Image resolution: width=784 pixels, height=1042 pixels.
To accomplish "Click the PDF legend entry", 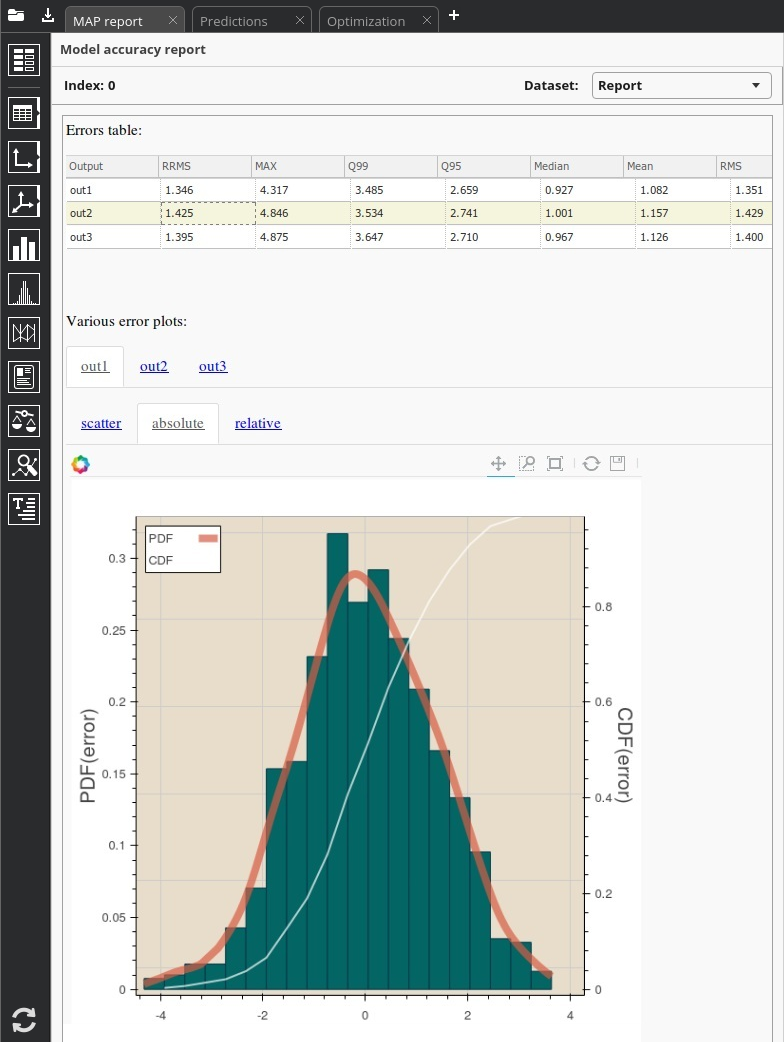I will coord(183,538).
